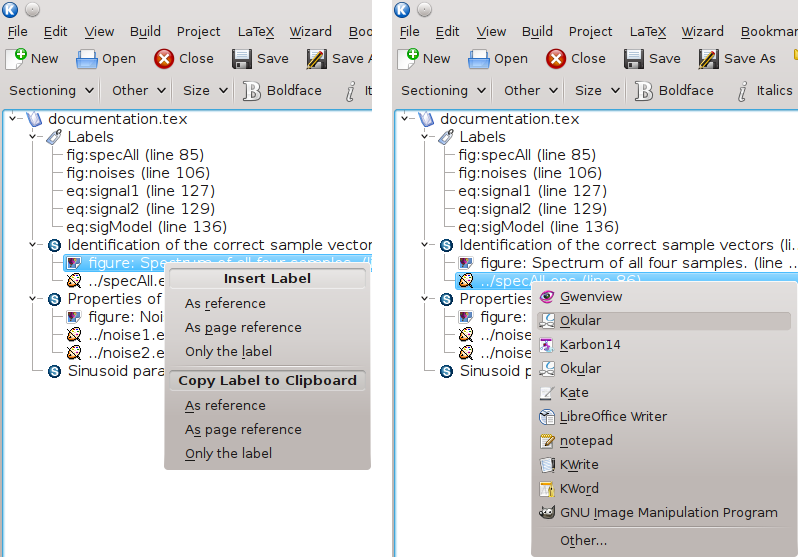Open View menu in right window

click(x=491, y=32)
